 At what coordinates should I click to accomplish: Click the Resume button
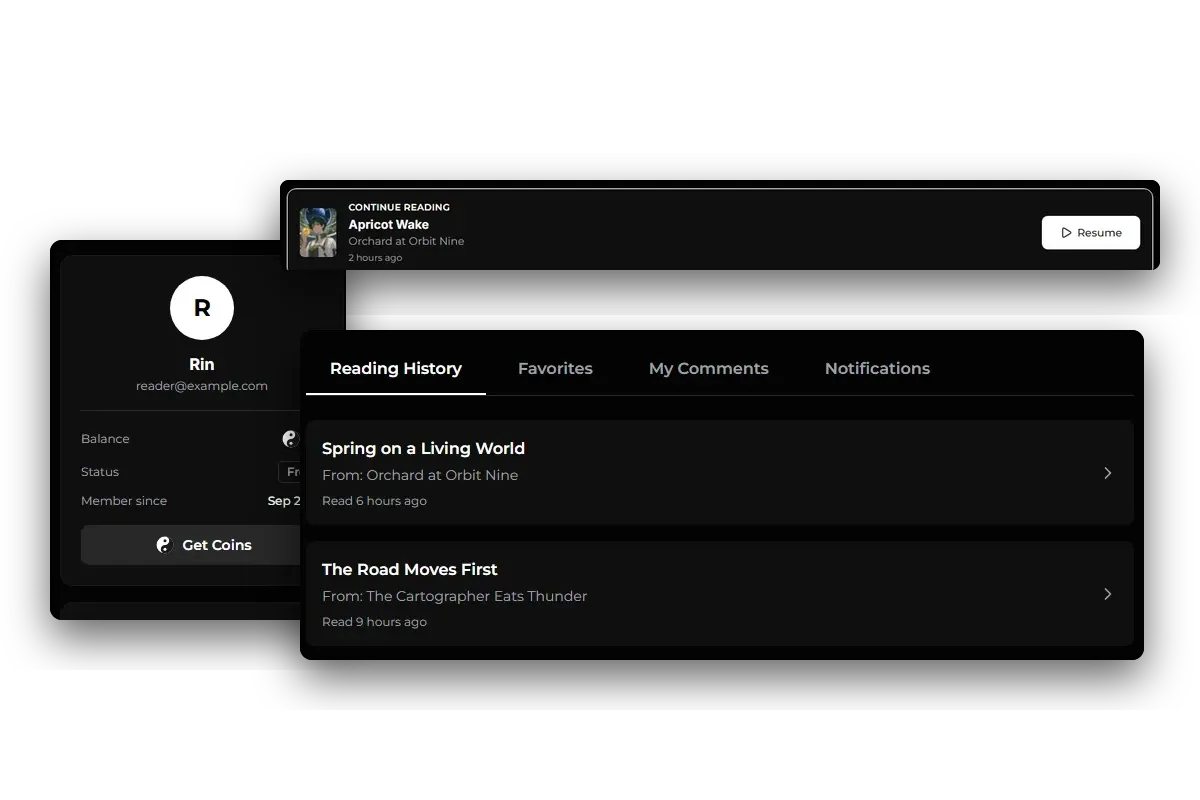click(1090, 232)
